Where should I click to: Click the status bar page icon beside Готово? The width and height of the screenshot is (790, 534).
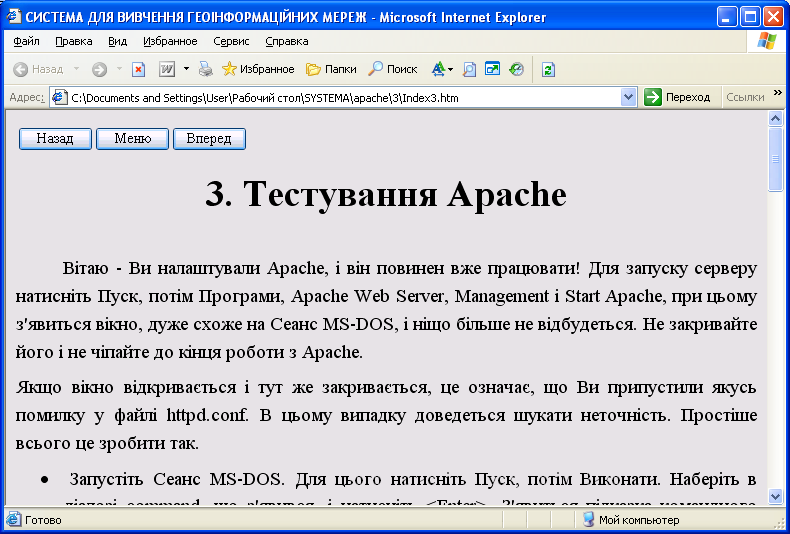(x=14, y=519)
